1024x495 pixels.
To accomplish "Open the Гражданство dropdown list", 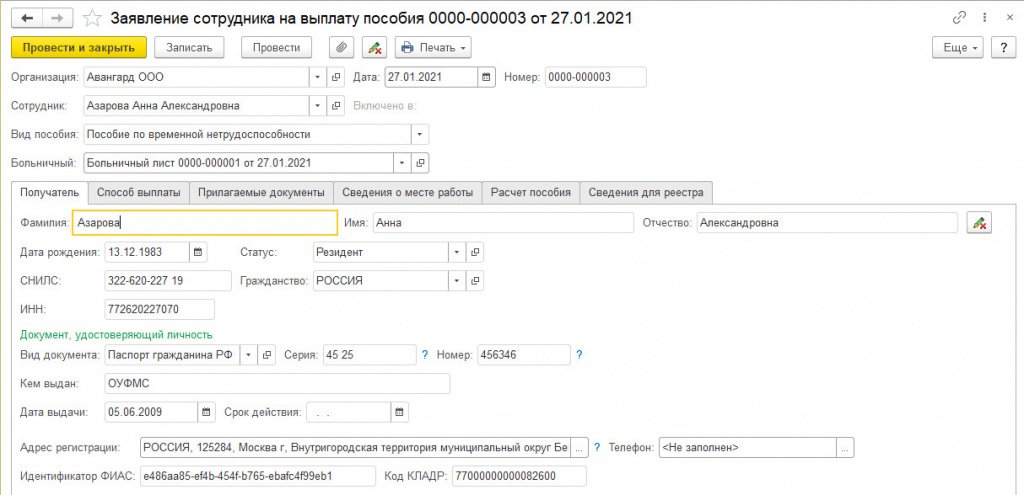I will coord(457,281).
